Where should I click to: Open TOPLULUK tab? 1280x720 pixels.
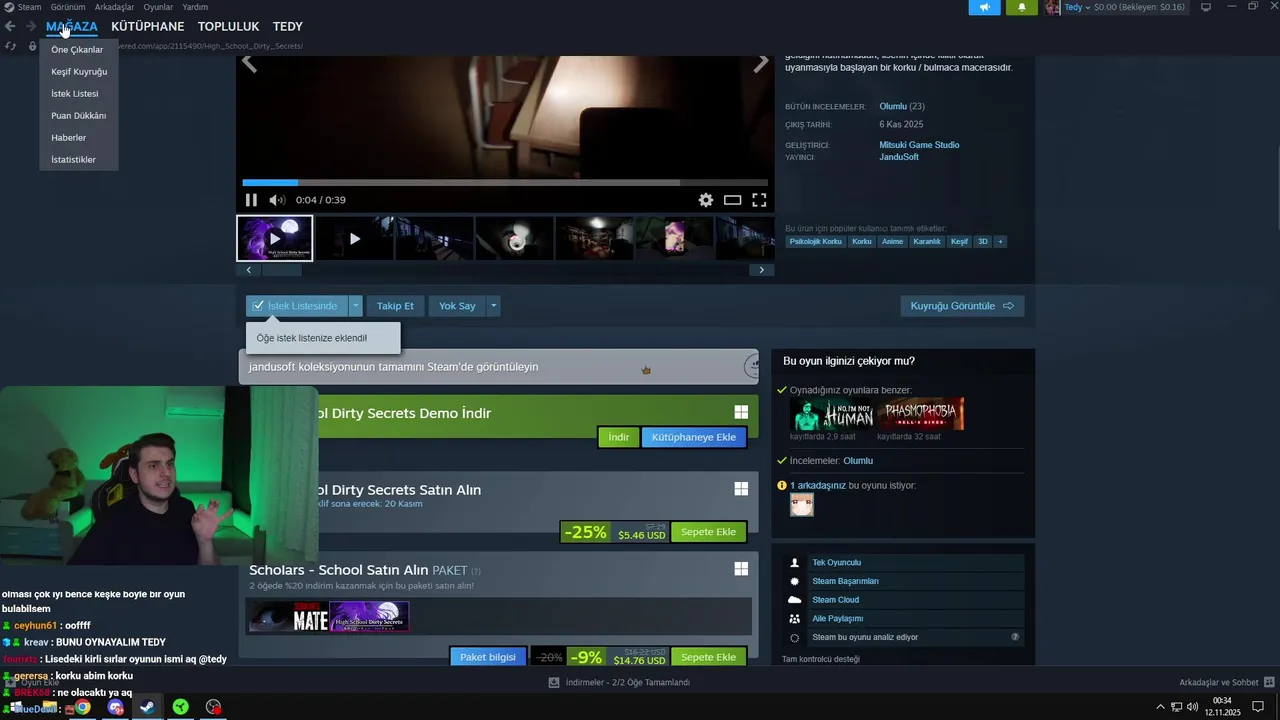(228, 26)
